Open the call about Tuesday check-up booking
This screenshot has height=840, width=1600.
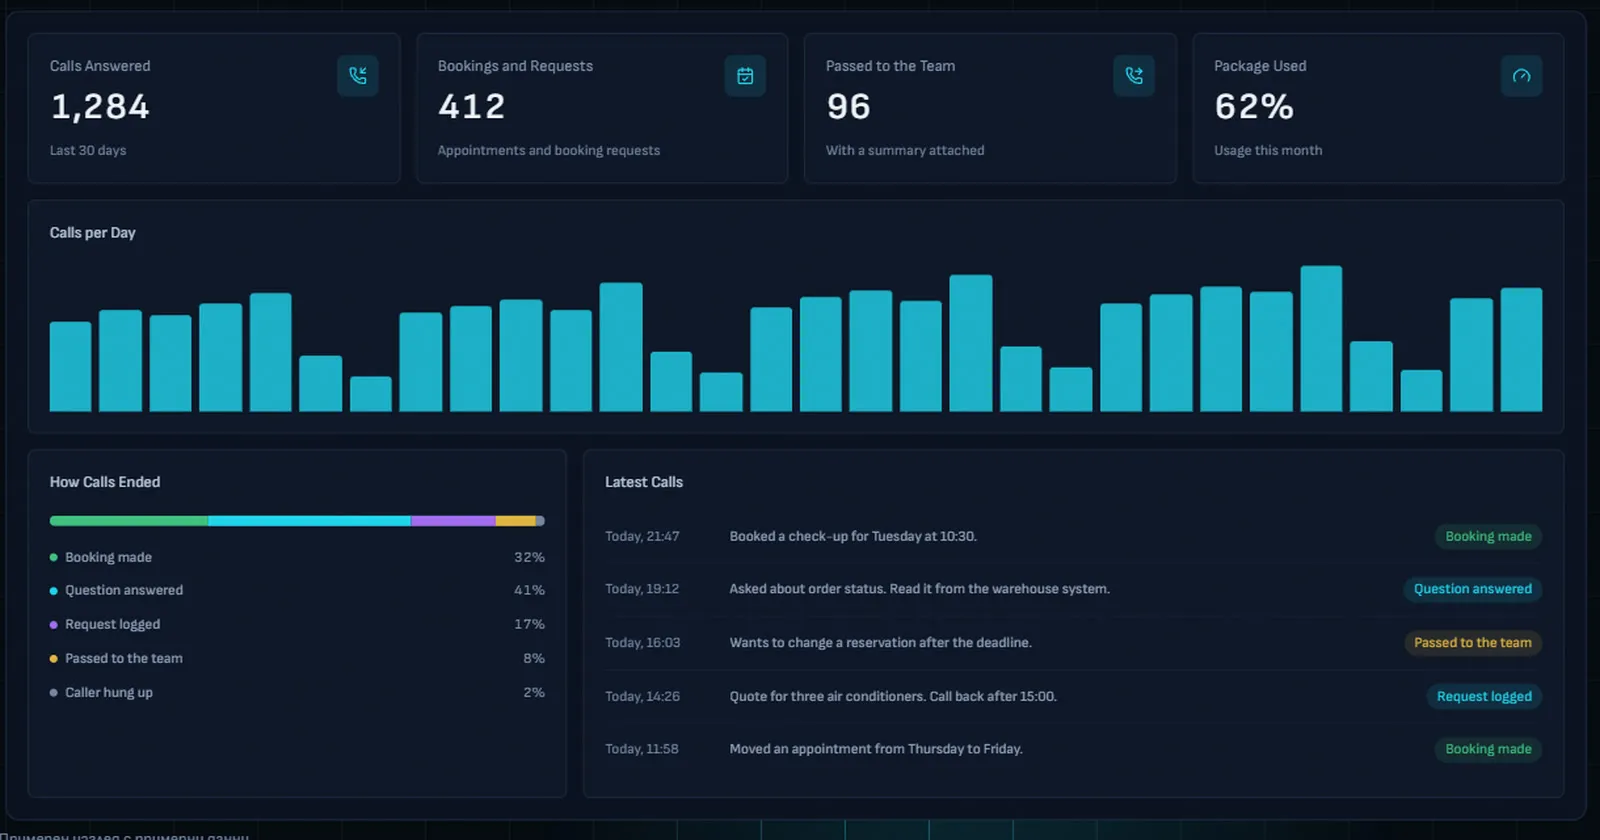[1073, 536]
